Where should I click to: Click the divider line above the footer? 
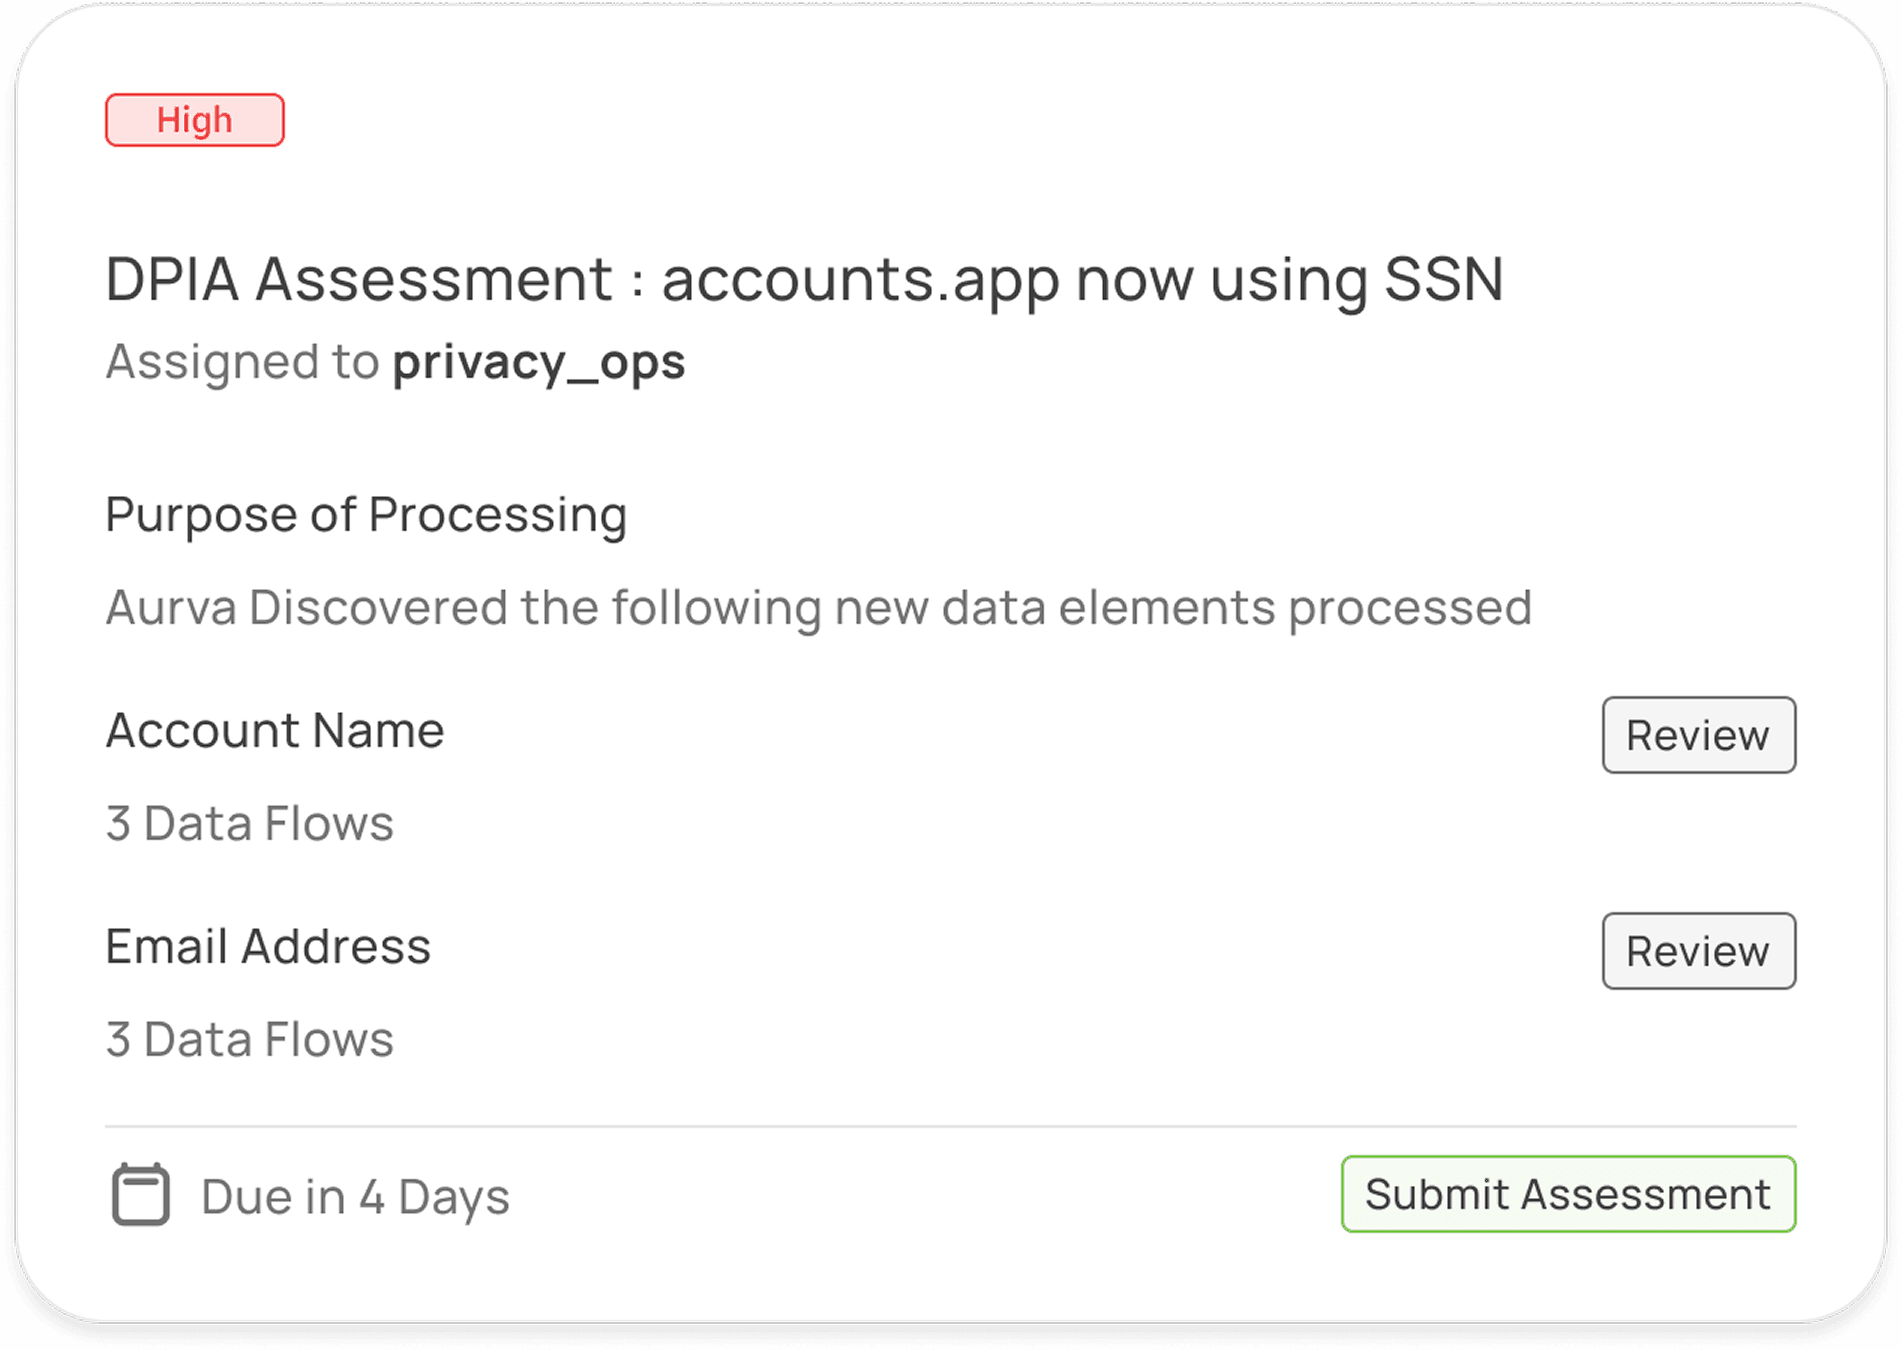click(x=950, y=1127)
